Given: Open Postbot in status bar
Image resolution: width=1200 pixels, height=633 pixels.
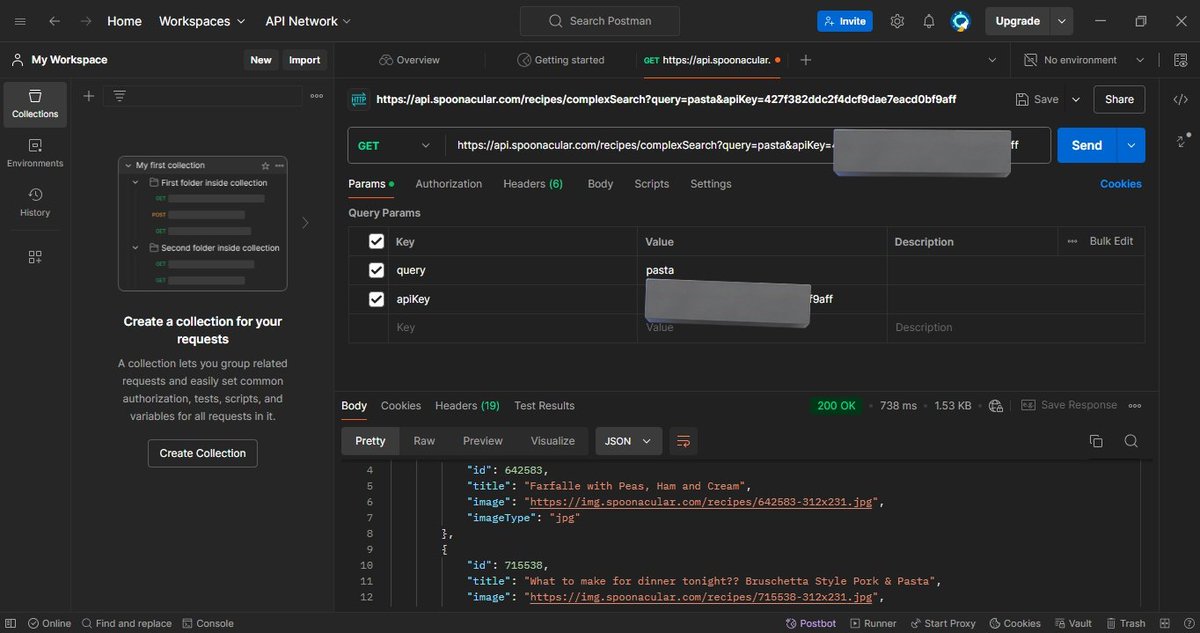Looking at the screenshot, I should (812, 623).
